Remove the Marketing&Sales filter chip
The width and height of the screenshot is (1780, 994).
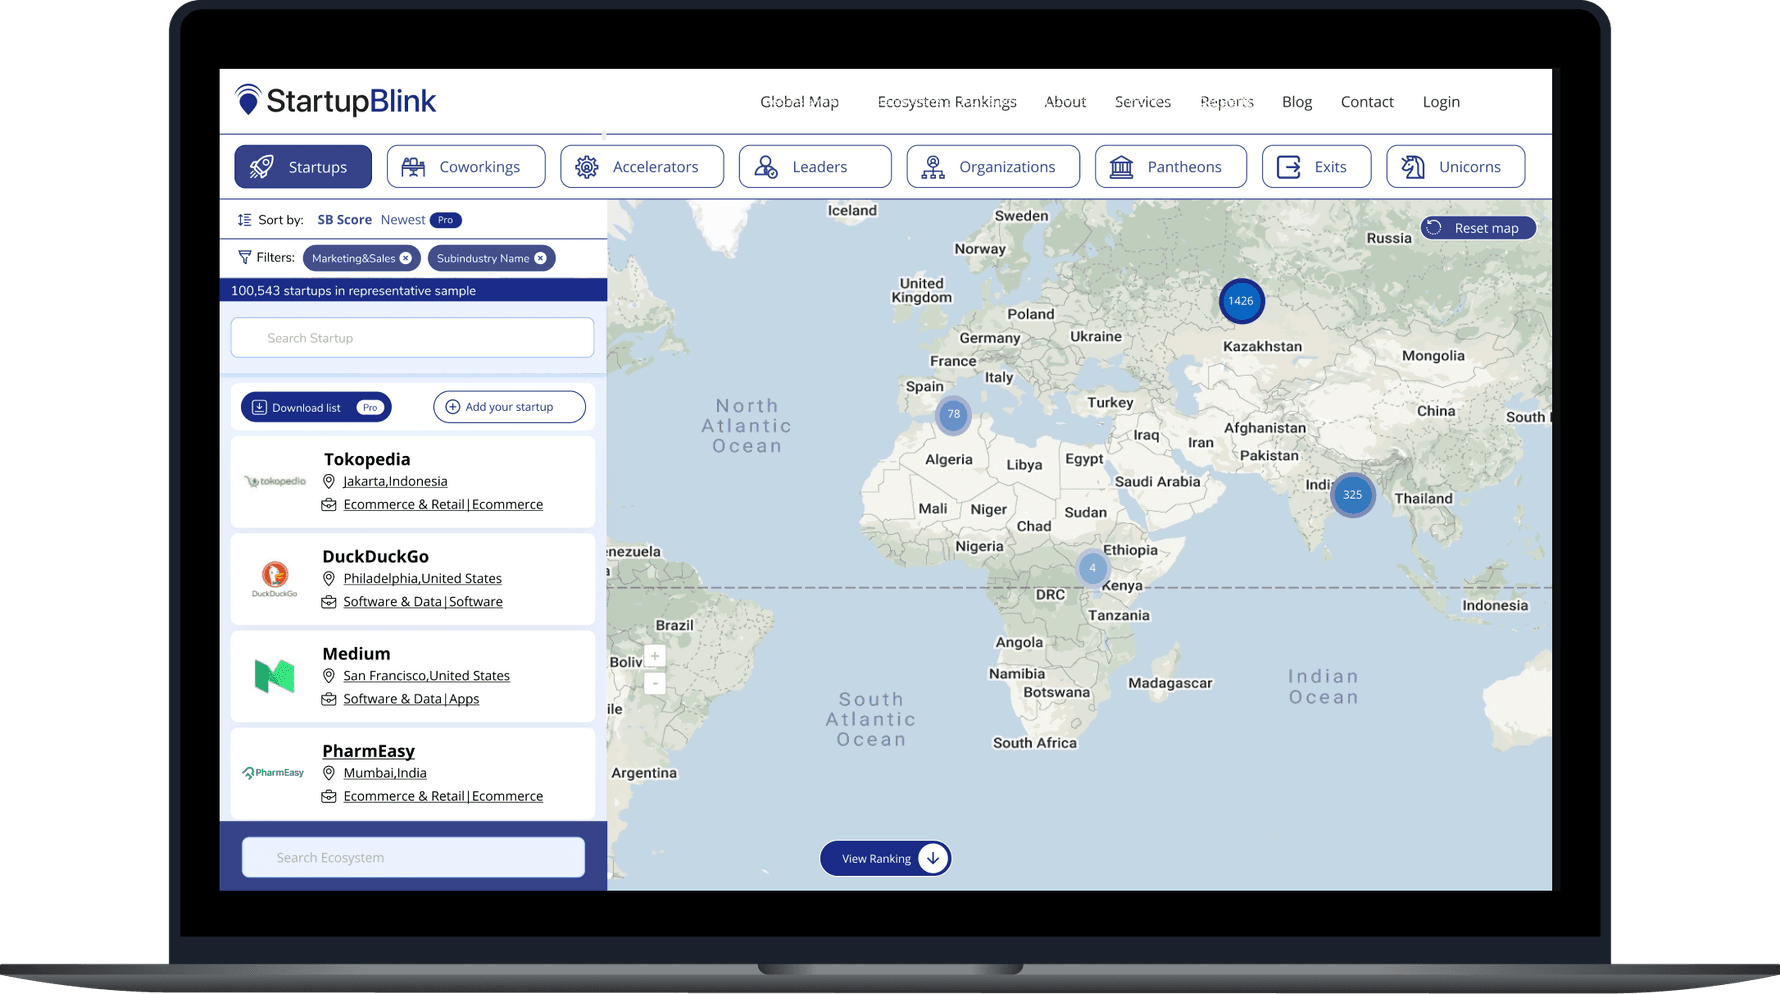pyautogui.click(x=405, y=258)
